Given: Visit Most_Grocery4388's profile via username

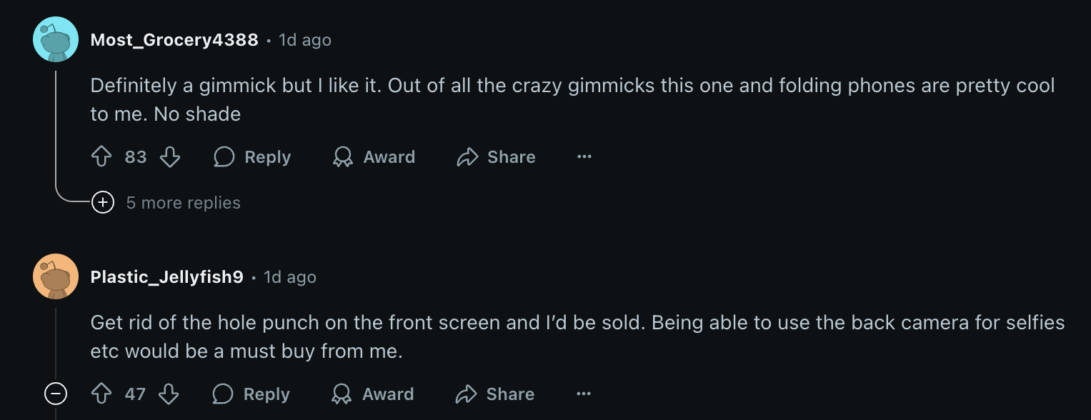Looking at the screenshot, I should pos(174,40).
